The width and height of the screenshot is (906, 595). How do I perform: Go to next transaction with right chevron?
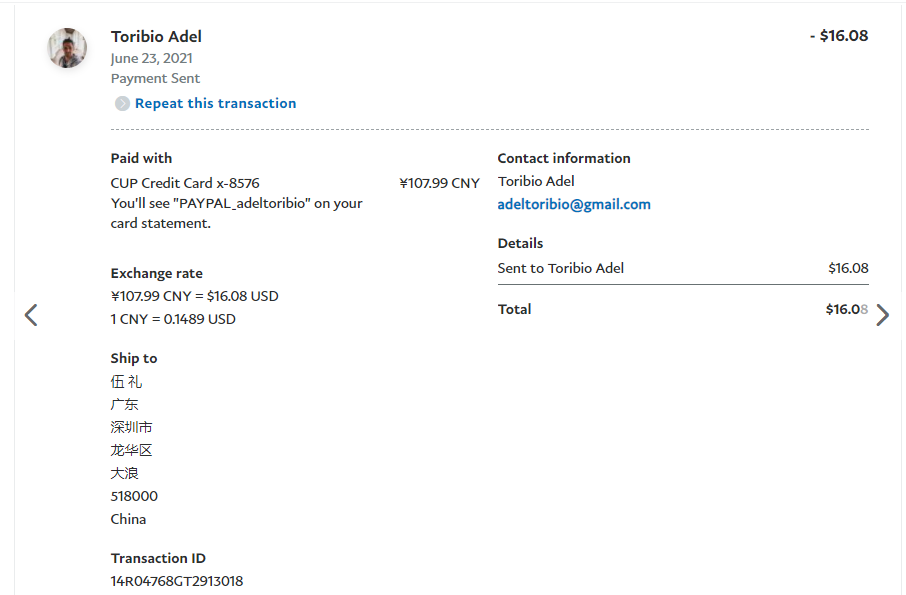pos(882,315)
